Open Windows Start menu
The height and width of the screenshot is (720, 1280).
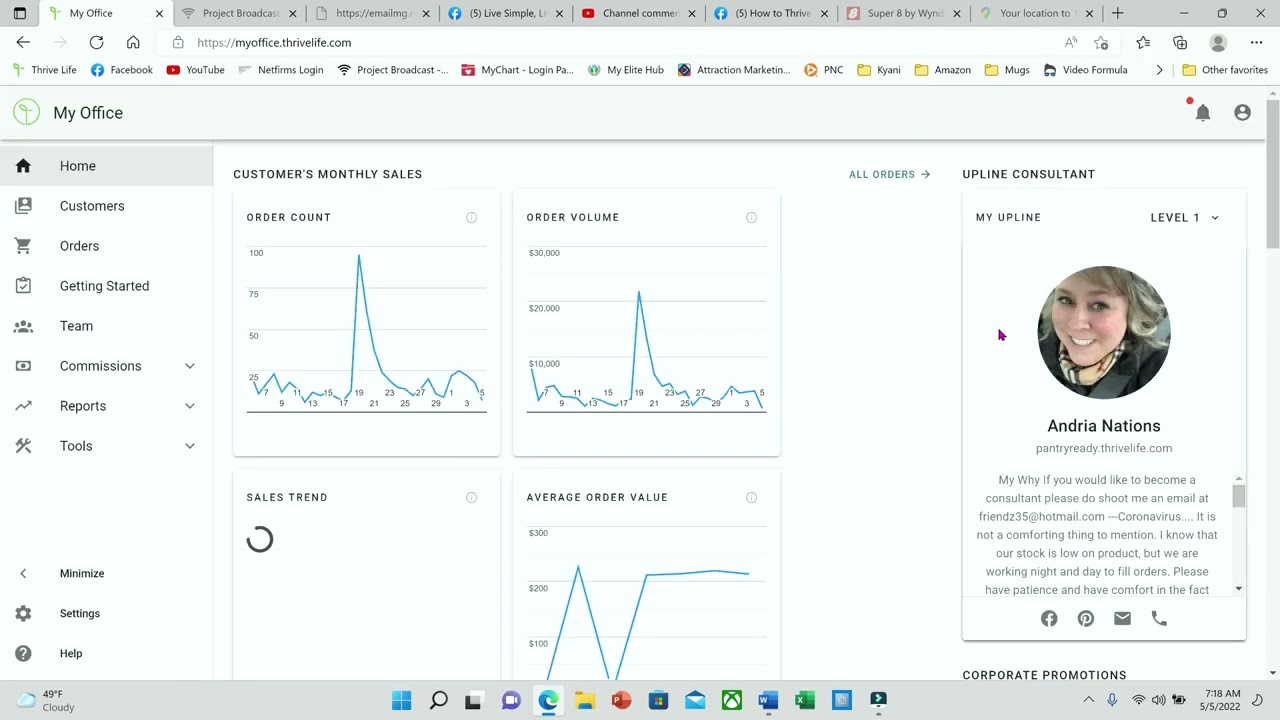pos(402,700)
